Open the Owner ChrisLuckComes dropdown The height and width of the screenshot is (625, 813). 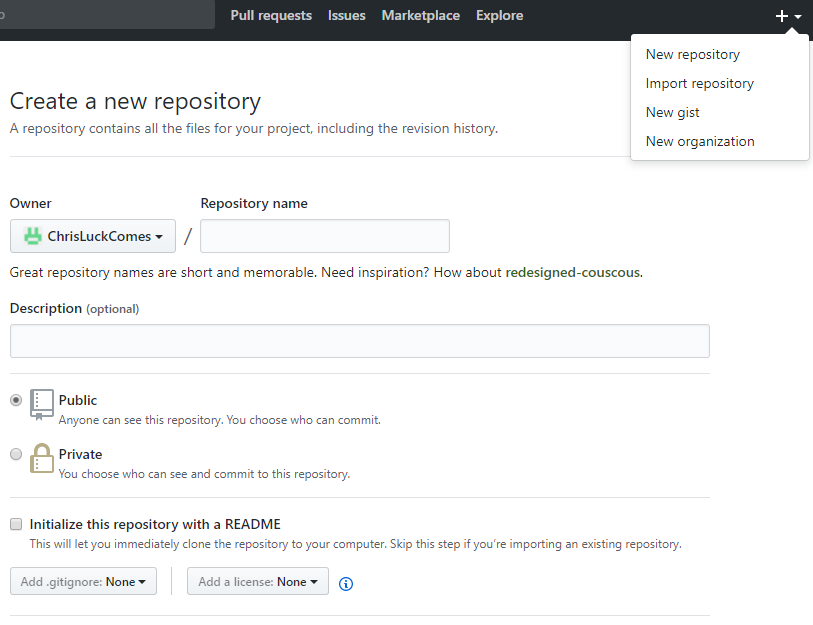point(93,236)
